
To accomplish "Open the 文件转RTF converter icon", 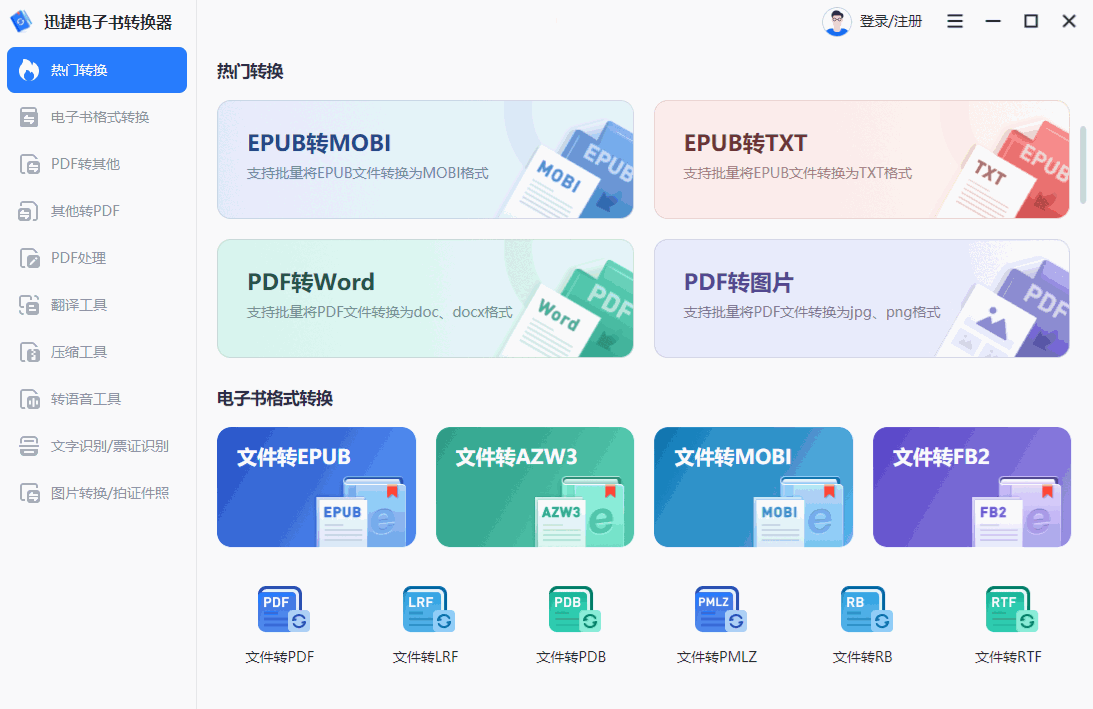I will pyautogui.click(x=1011, y=609).
